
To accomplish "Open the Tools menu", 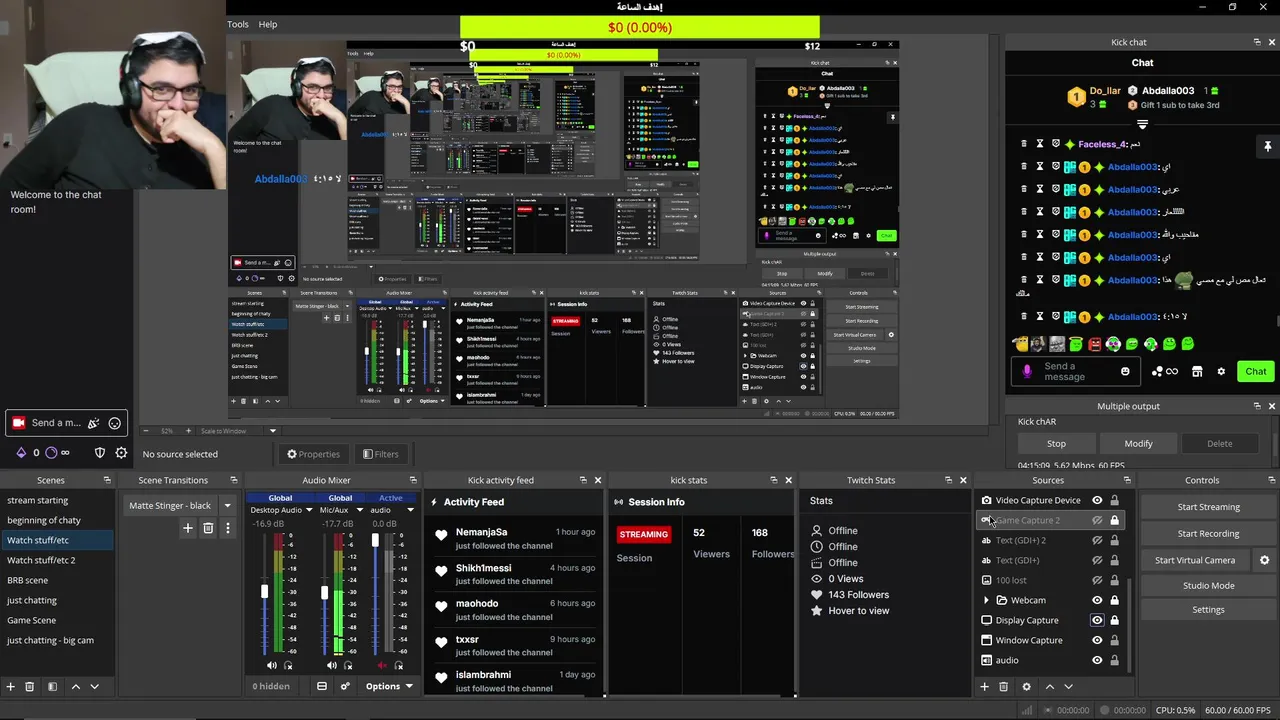I will pos(238,24).
